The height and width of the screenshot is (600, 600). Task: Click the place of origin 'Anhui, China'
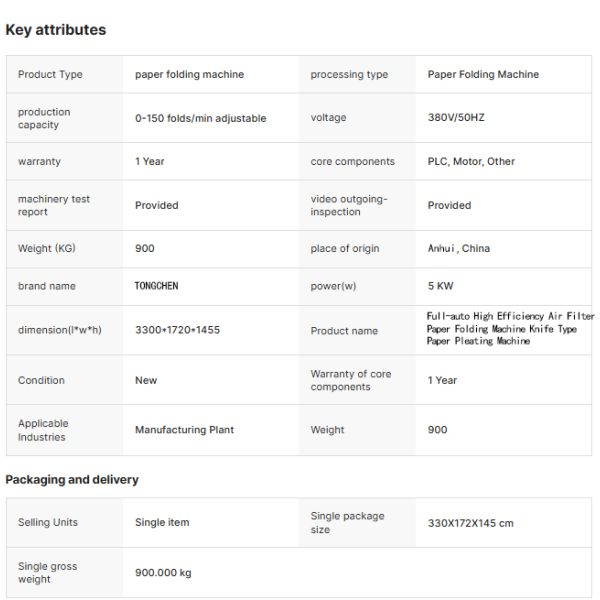pos(459,249)
